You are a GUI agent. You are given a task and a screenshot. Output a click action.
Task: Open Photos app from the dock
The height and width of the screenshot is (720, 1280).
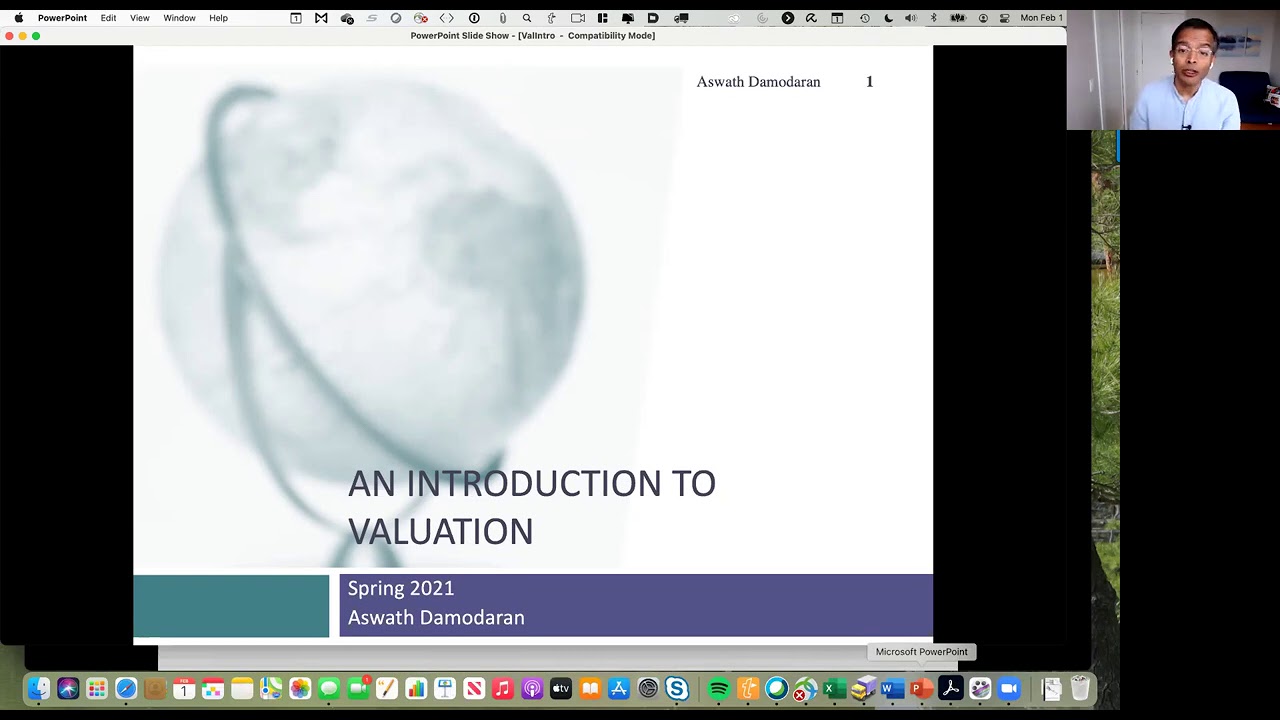(300, 689)
